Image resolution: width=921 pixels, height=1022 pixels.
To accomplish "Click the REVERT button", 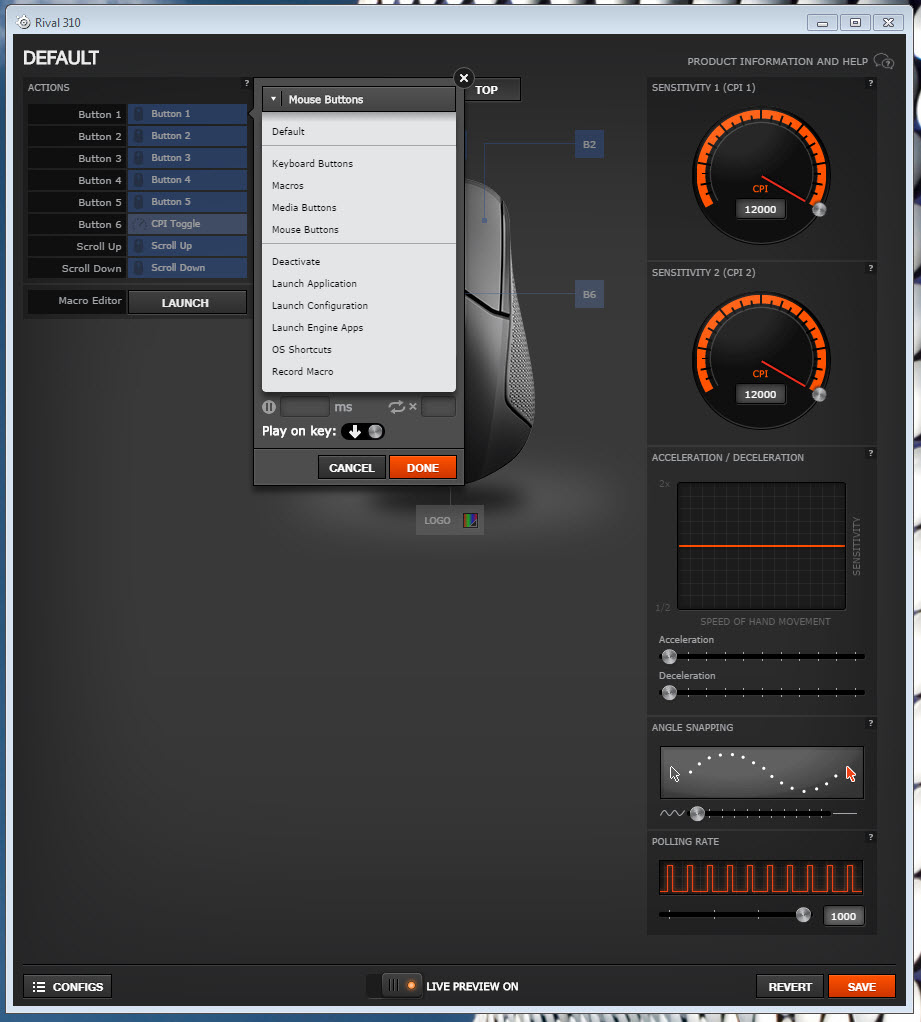I will (790, 987).
